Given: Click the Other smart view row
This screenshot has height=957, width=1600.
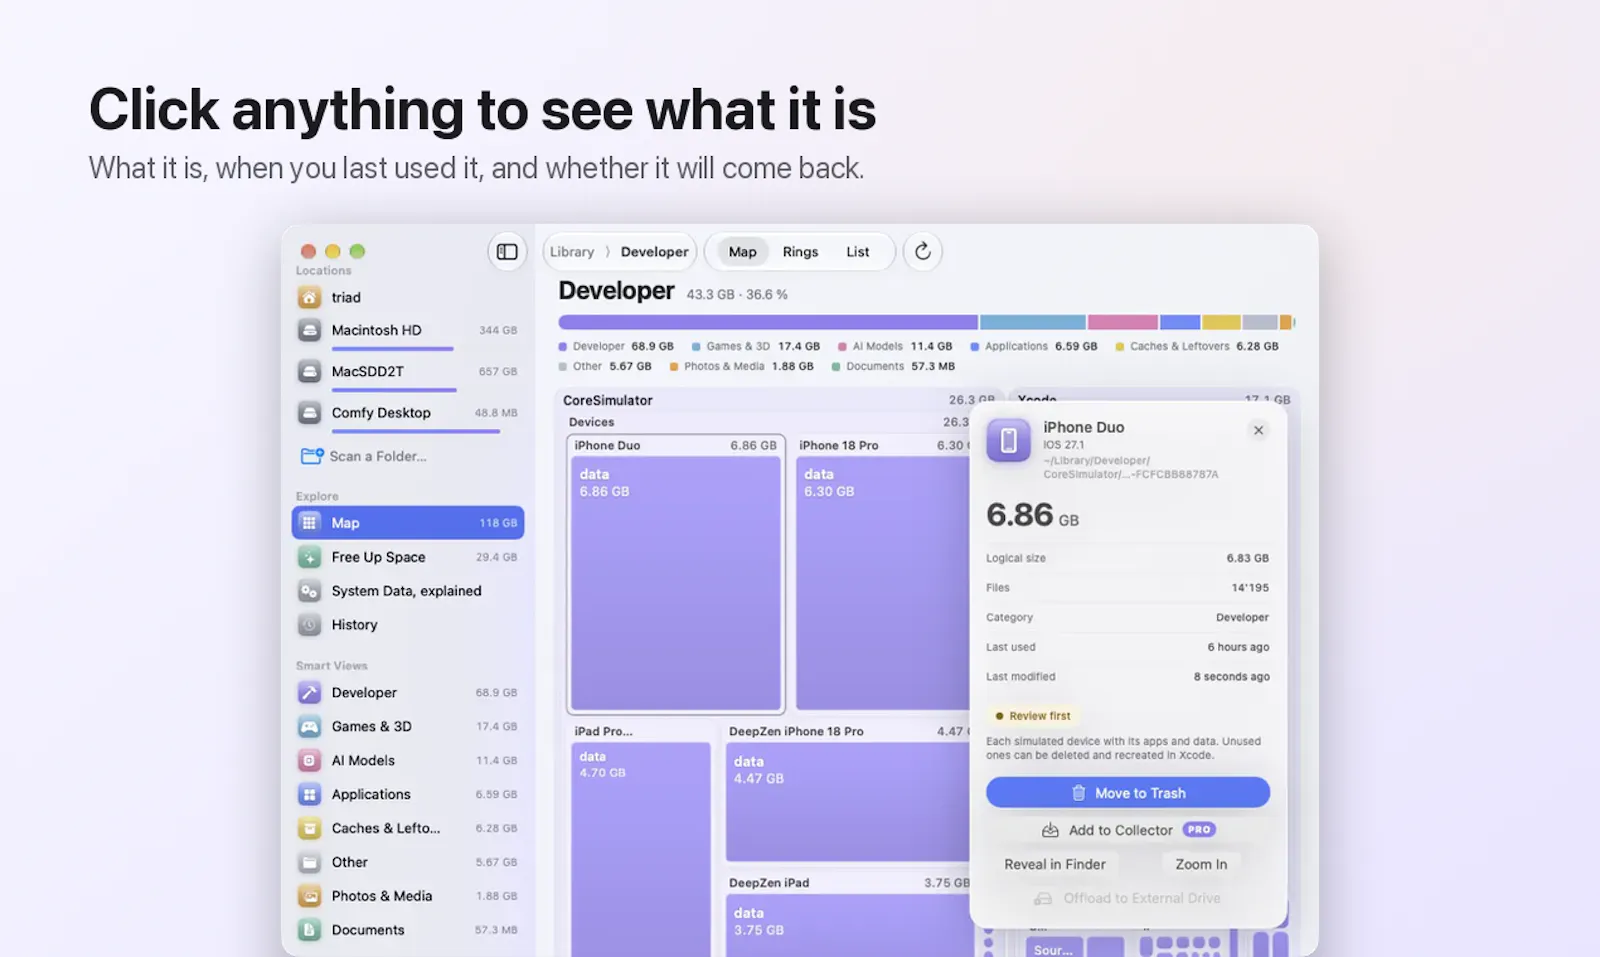Looking at the screenshot, I should point(408,863).
